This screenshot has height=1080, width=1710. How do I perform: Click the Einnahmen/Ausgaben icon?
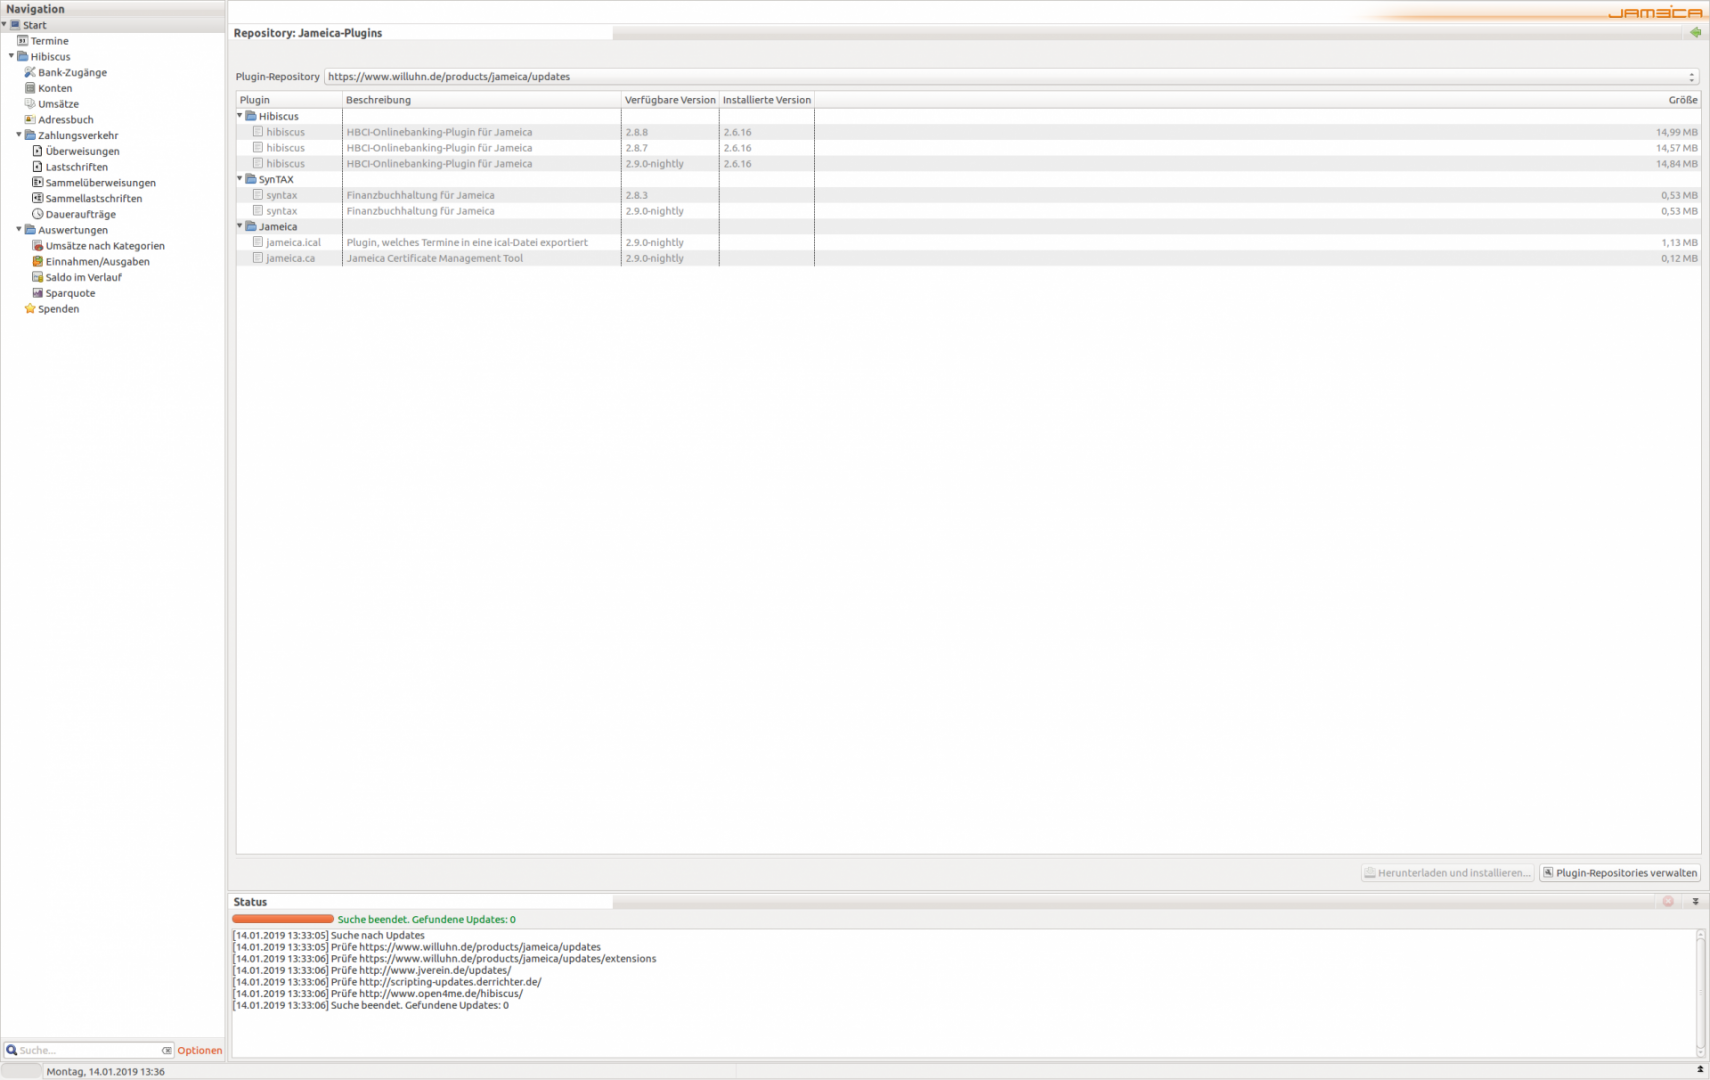tap(37, 261)
